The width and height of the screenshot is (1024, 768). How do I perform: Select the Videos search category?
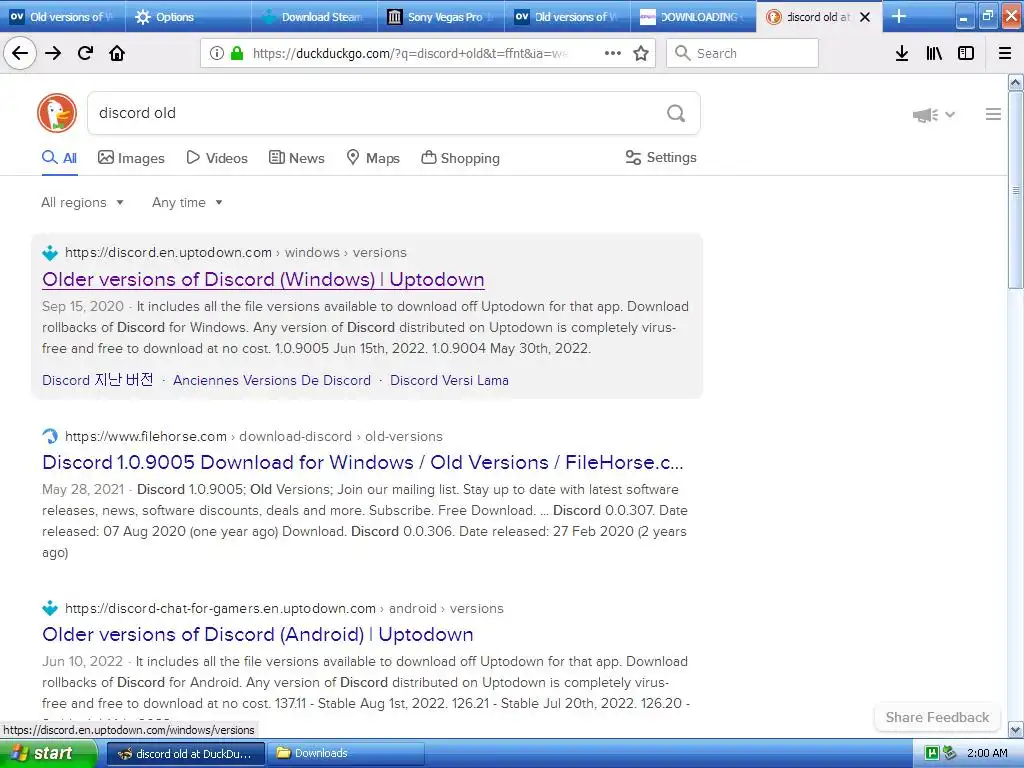[x=217, y=158]
